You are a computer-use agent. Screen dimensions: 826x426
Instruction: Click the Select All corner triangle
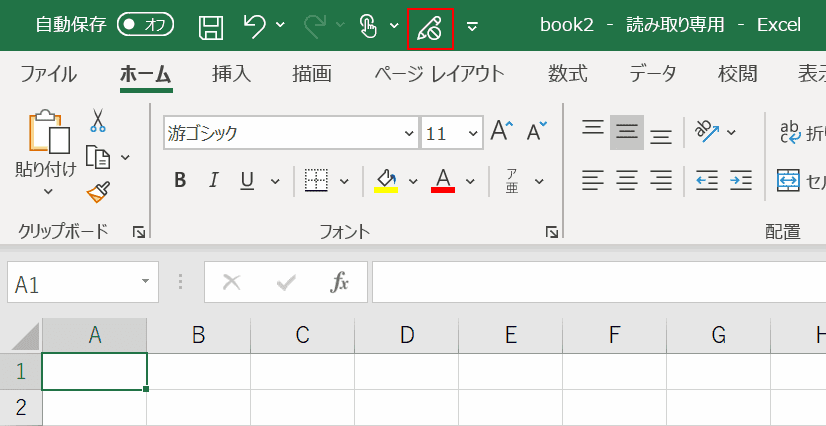pyautogui.click(x=26, y=336)
